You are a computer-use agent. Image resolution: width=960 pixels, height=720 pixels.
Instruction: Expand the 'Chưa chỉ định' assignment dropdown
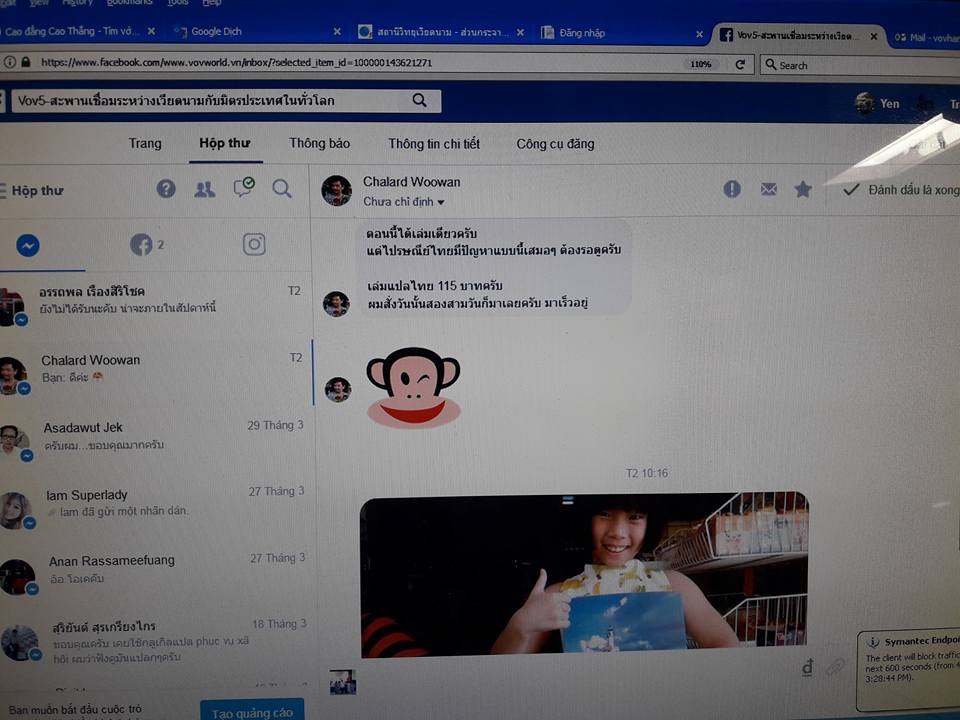point(404,202)
